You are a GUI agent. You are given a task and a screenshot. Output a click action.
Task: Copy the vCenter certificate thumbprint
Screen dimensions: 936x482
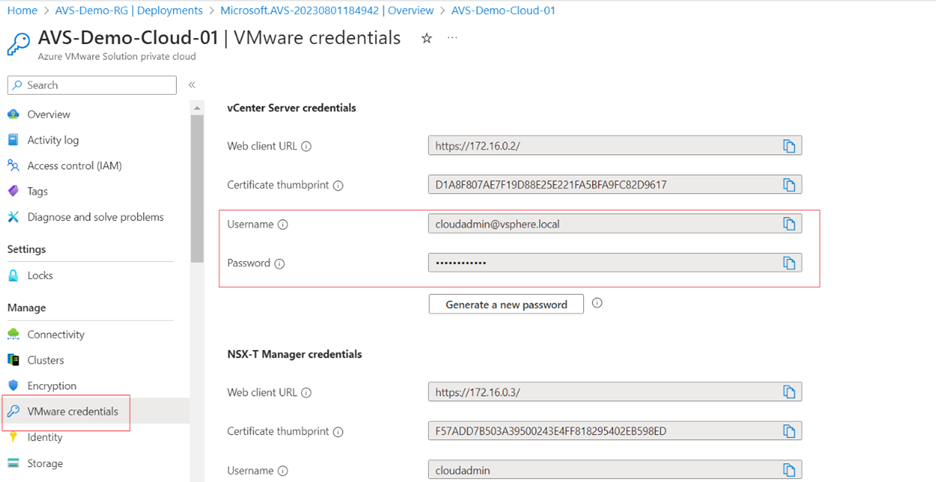pos(789,185)
